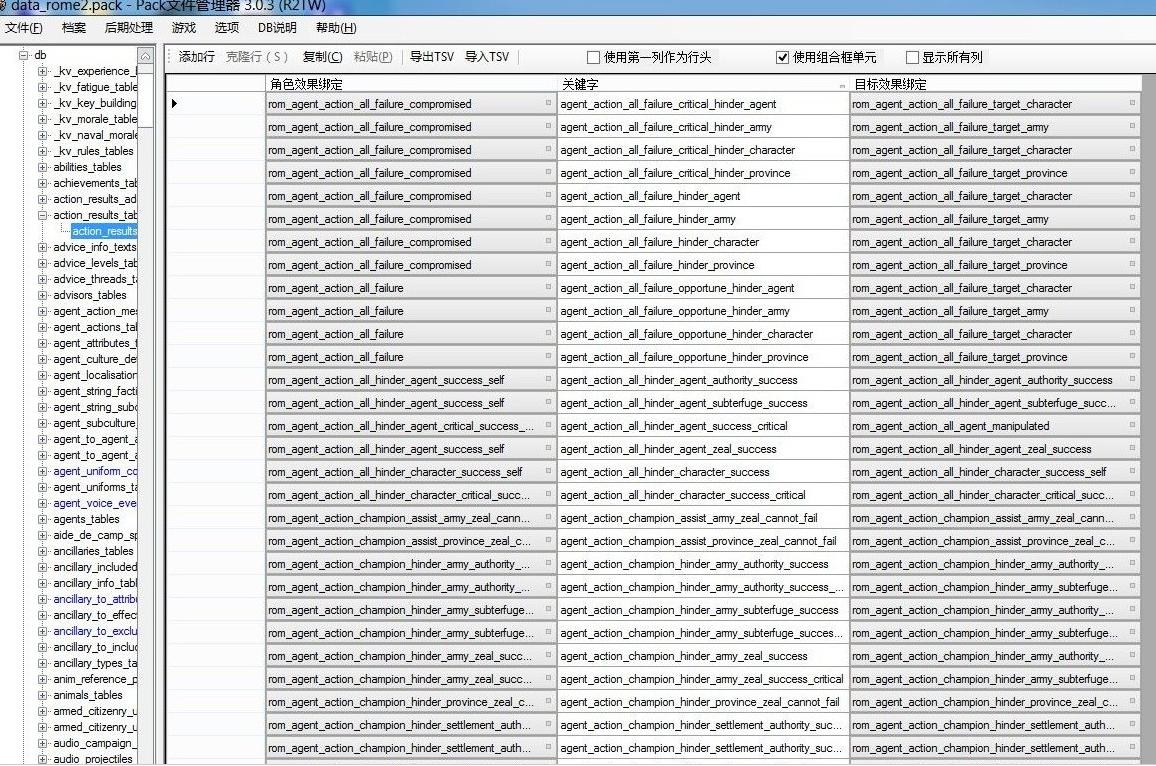Enable 显示所有列 checkbox
Viewport: 1156px width, 766px height.
[912, 58]
